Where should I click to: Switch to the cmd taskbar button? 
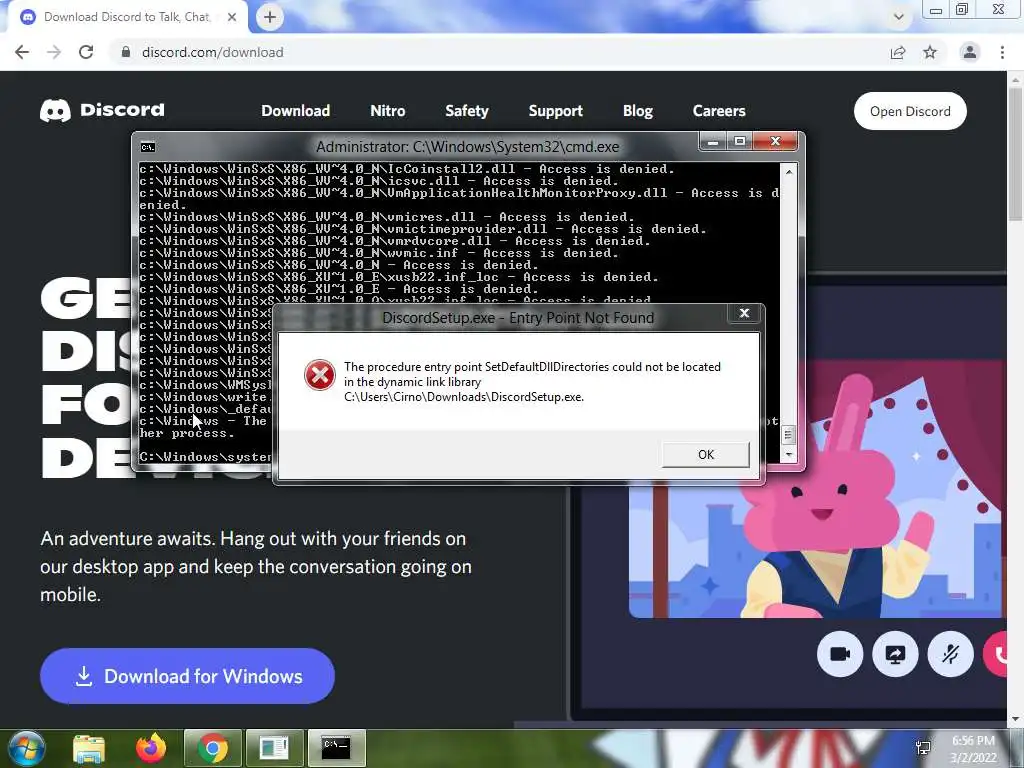pyautogui.click(x=336, y=748)
